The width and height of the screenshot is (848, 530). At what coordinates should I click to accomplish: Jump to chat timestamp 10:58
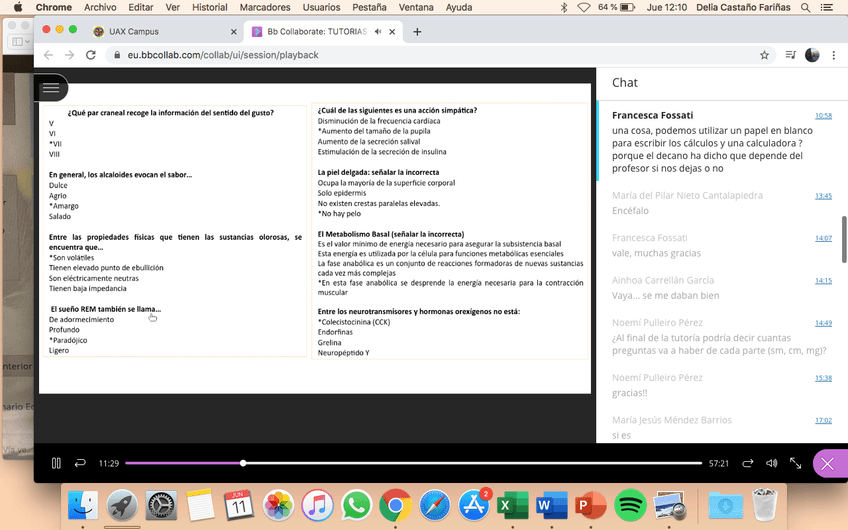coord(823,116)
